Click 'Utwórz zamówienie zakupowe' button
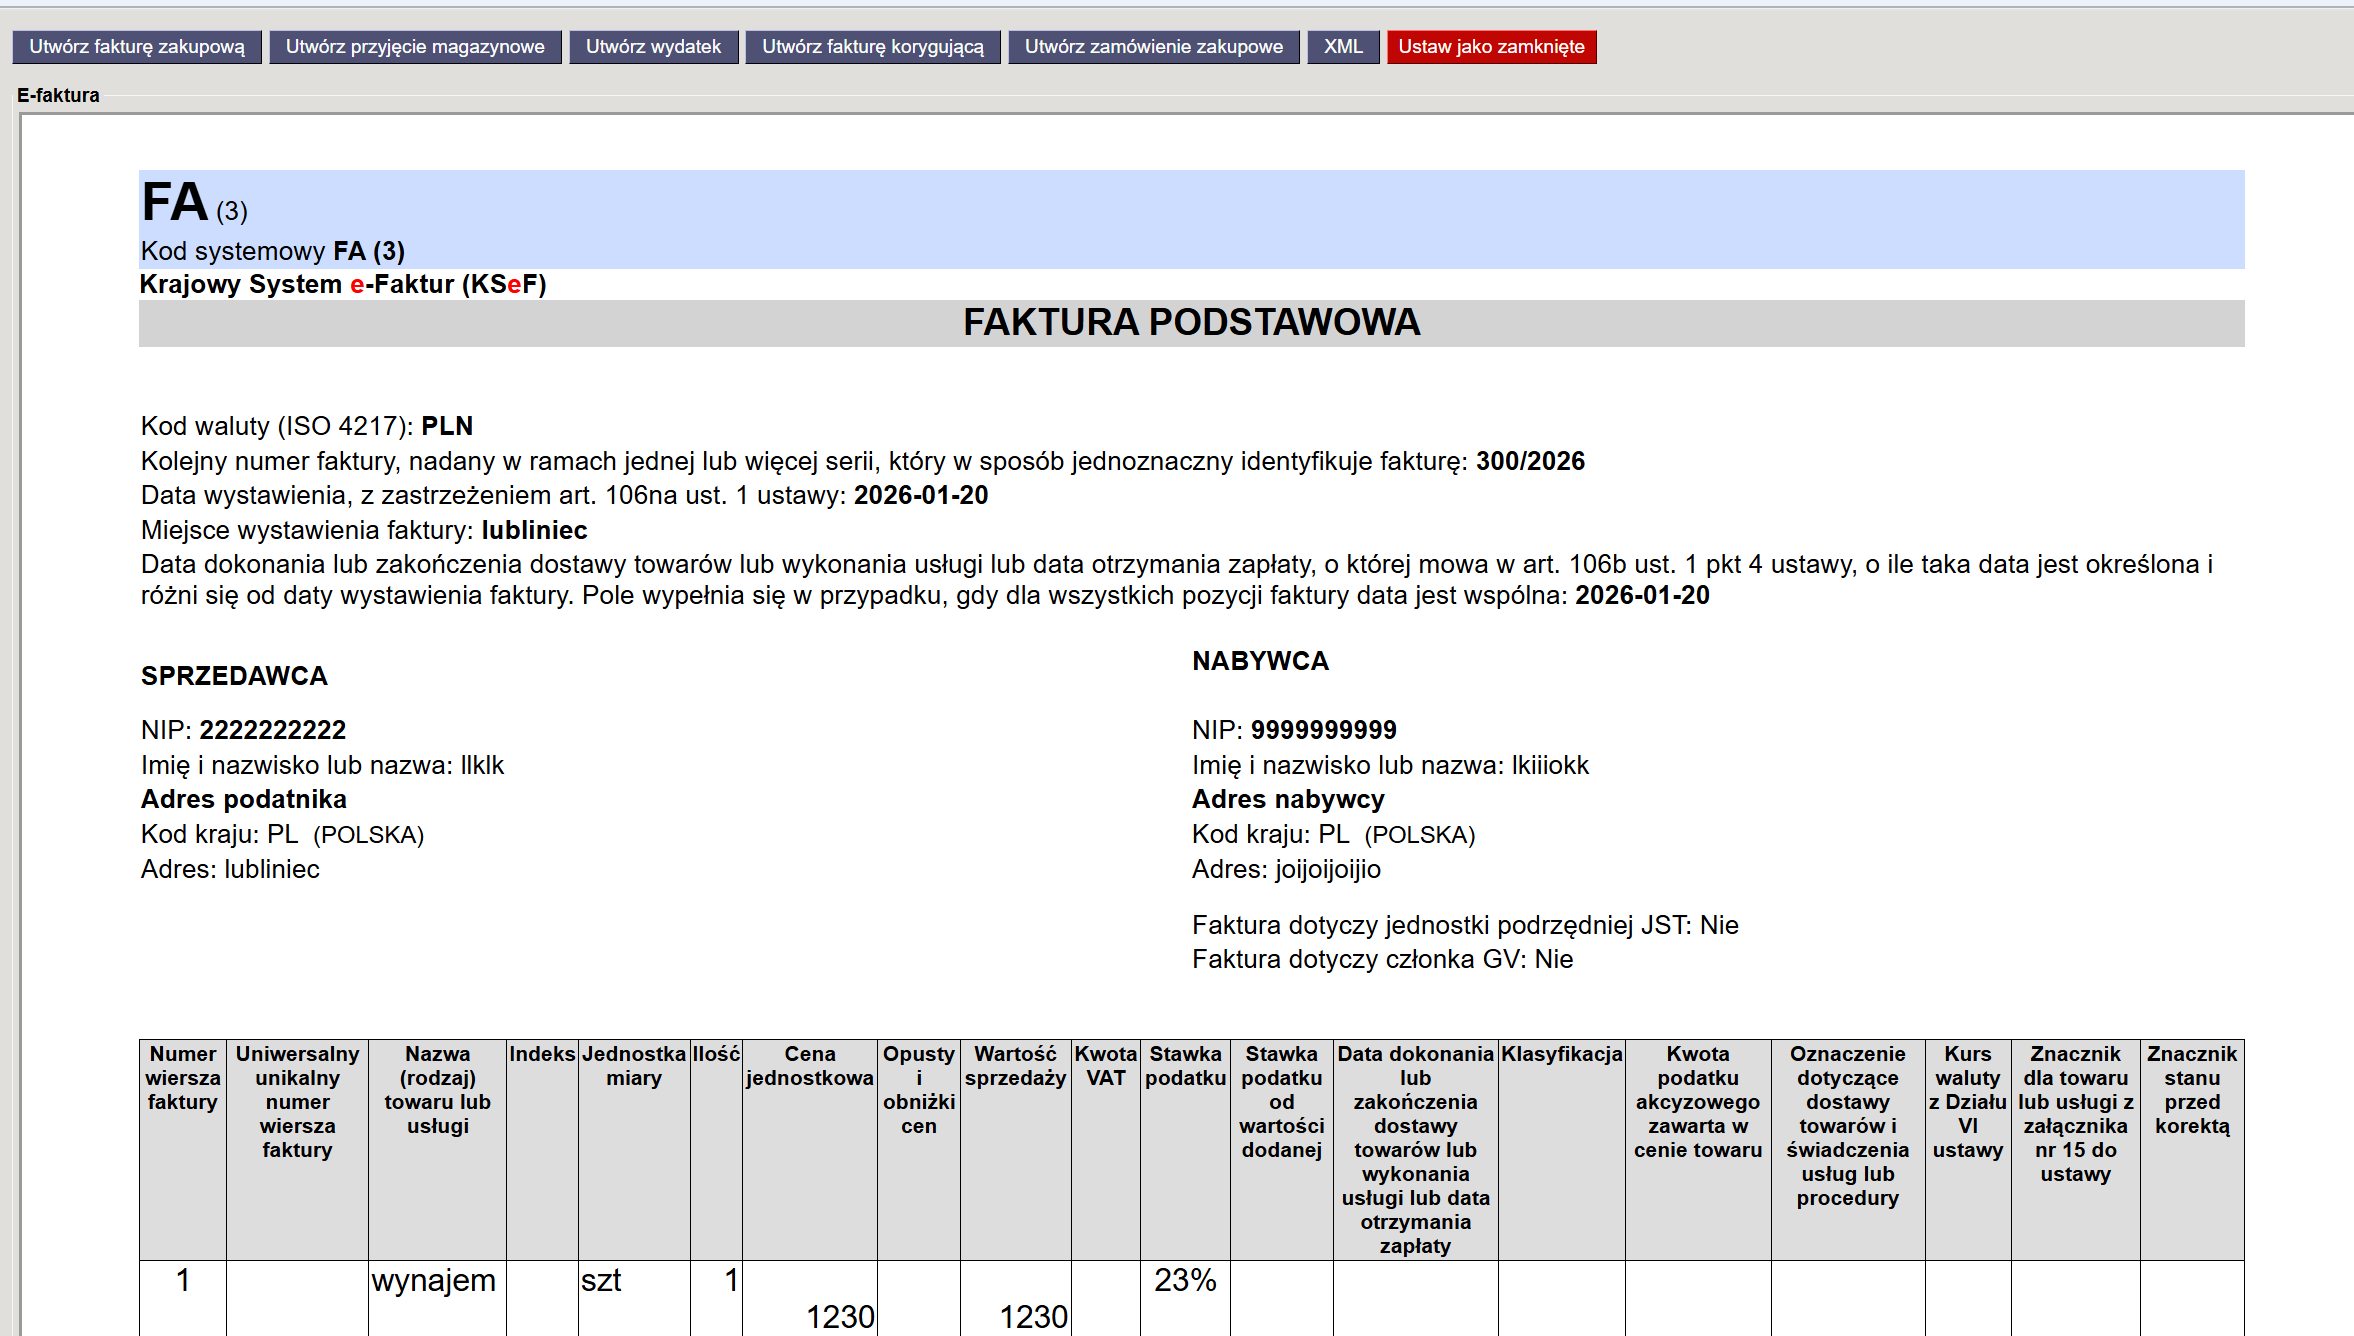 coord(1153,47)
